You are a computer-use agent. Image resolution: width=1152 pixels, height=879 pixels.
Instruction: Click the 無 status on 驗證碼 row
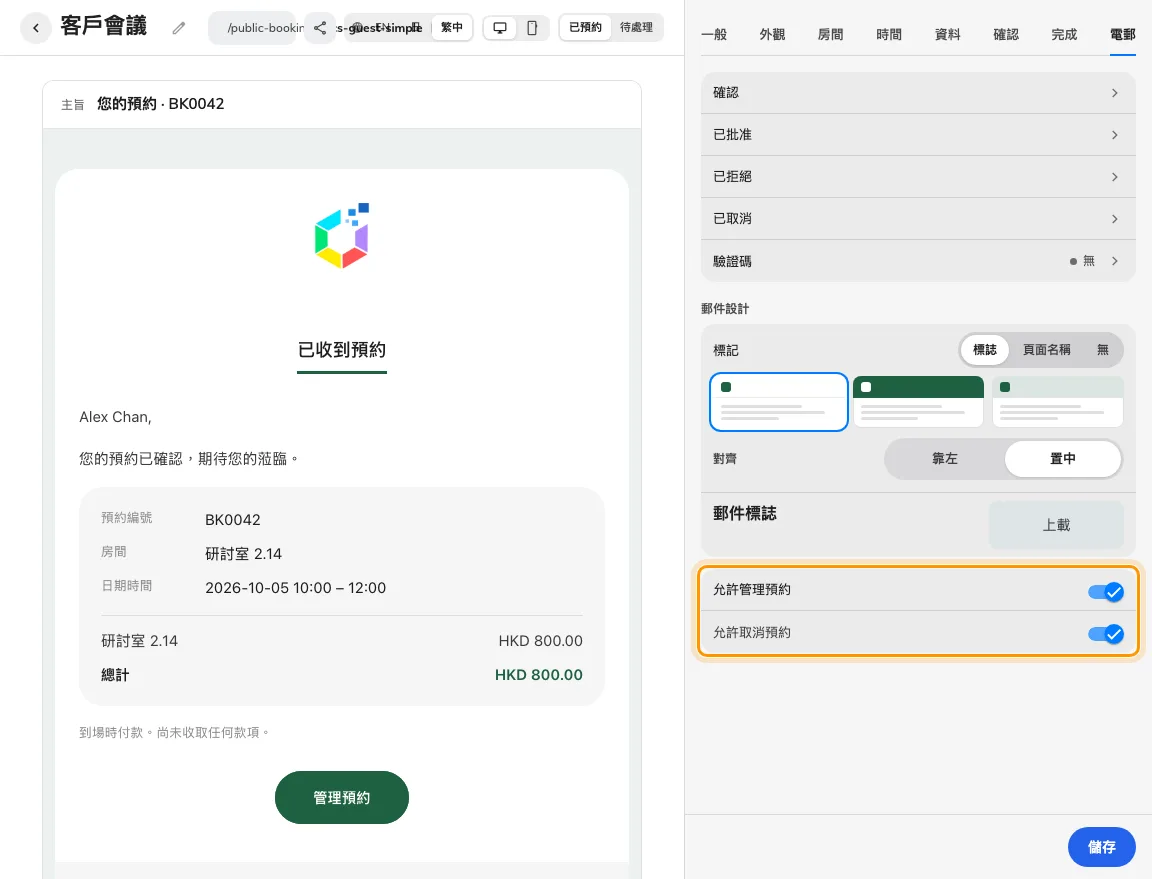(x=1088, y=261)
